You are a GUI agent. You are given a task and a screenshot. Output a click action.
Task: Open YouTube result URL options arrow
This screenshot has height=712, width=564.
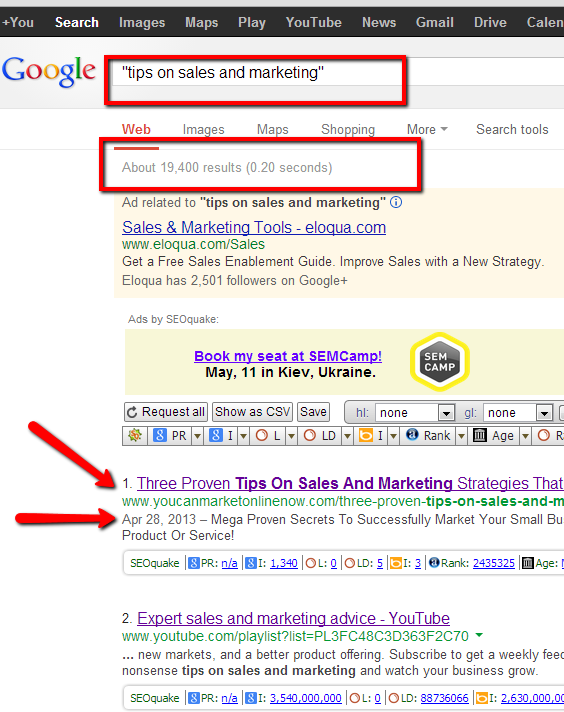pos(479,635)
